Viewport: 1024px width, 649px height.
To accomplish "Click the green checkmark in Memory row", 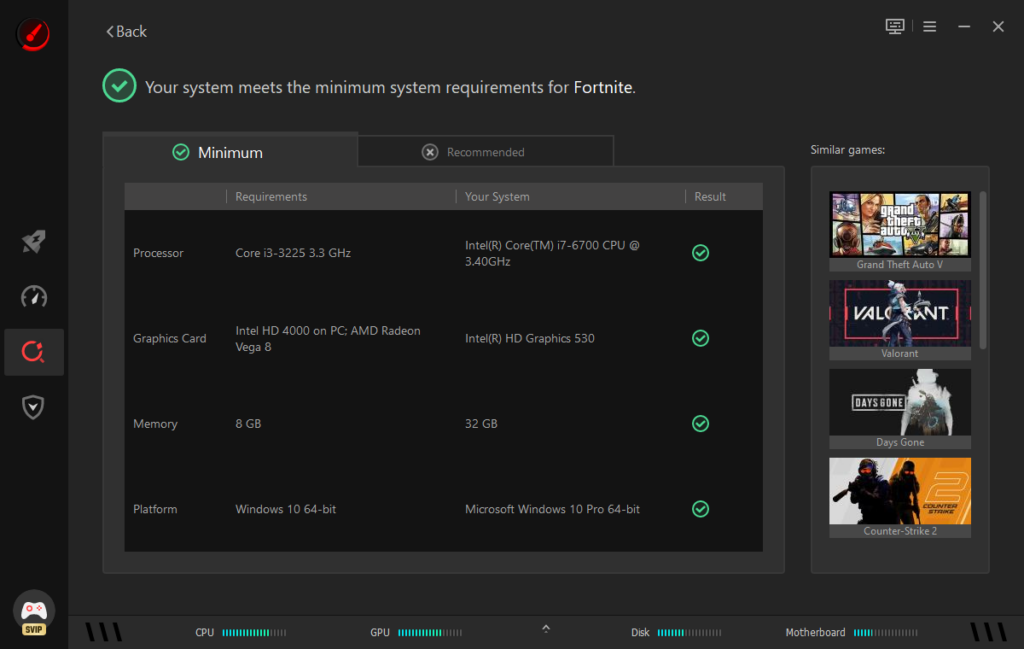I will (x=700, y=424).
